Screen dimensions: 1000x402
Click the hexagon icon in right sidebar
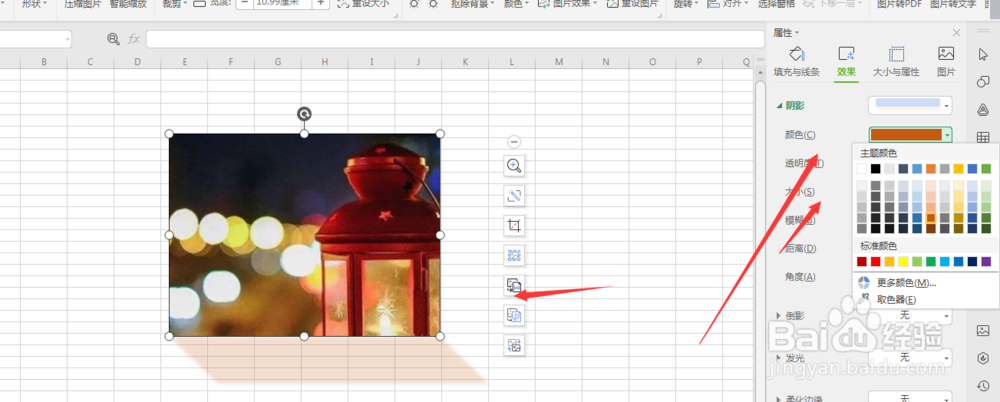click(983, 358)
